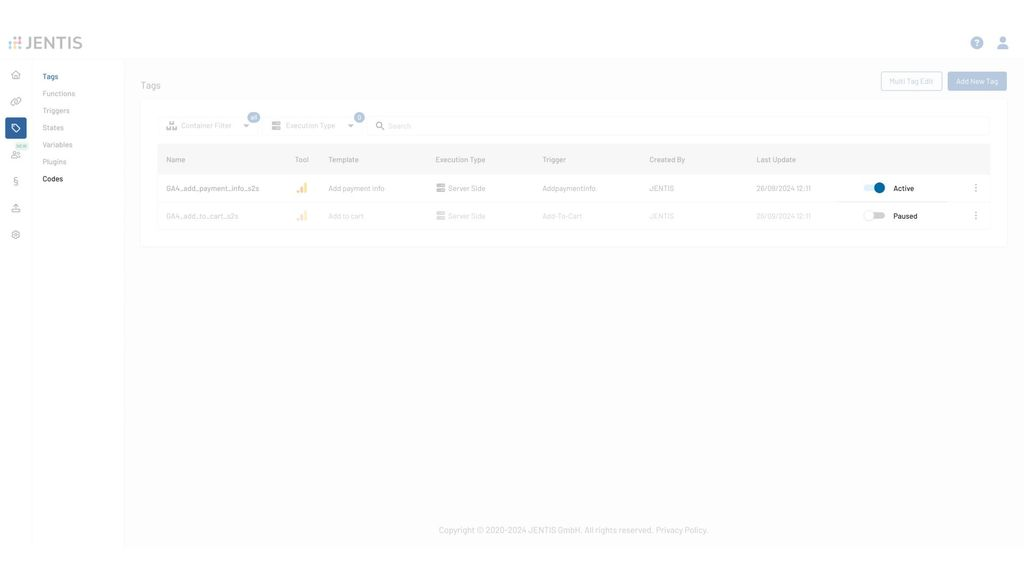Open three-dot menu for GA4_add_to_cart_s2s row
The width and height of the screenshot is (1024, 576).
click(976, 216)
